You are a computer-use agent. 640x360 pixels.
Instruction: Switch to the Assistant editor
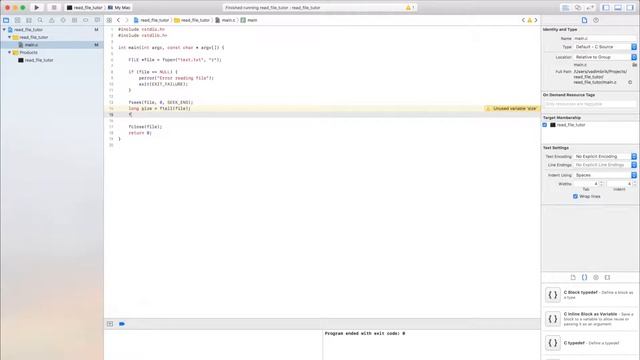[578, 8]
